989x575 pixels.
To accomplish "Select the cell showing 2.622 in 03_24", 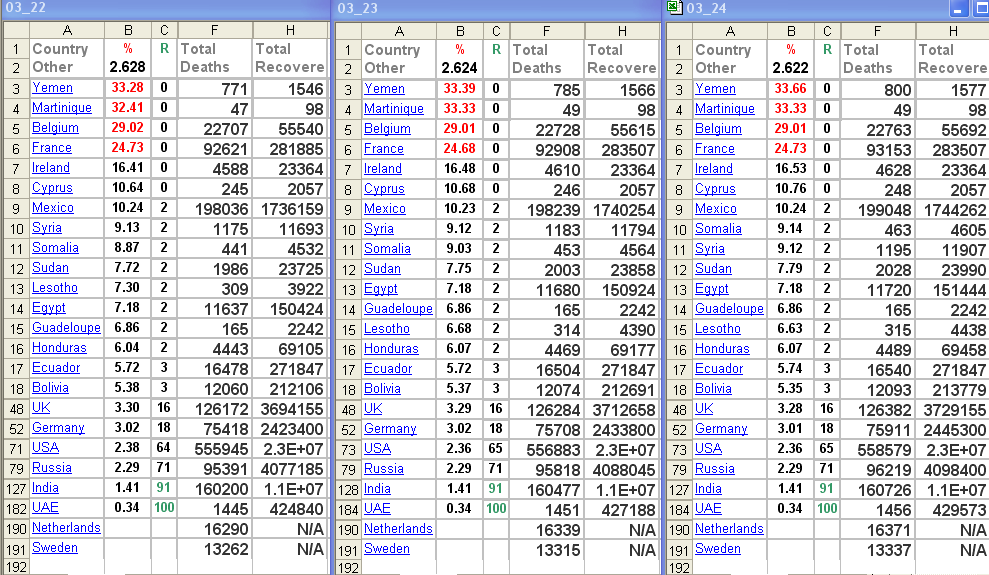I will tap(791, 67).
